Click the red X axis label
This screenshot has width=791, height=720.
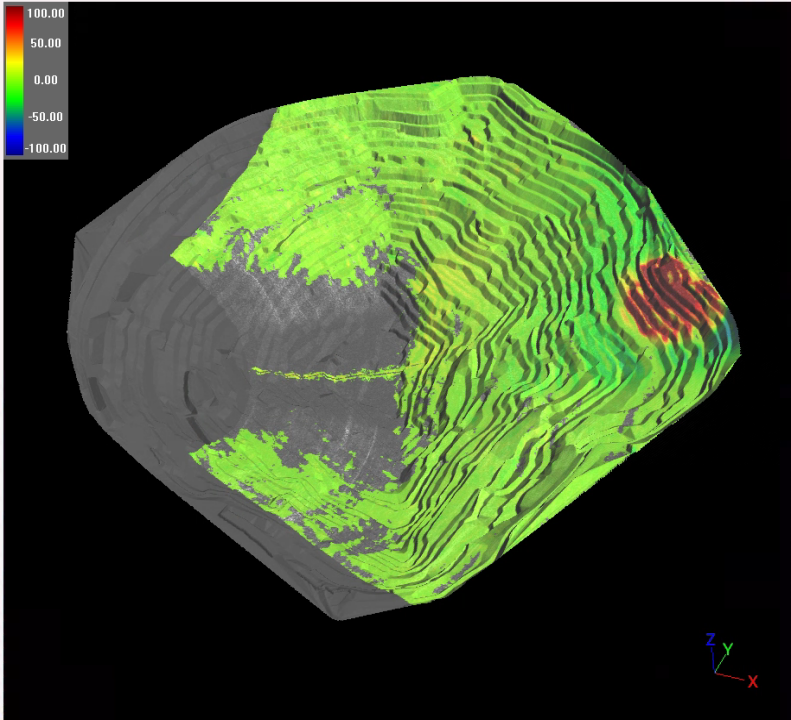[752, 682]
